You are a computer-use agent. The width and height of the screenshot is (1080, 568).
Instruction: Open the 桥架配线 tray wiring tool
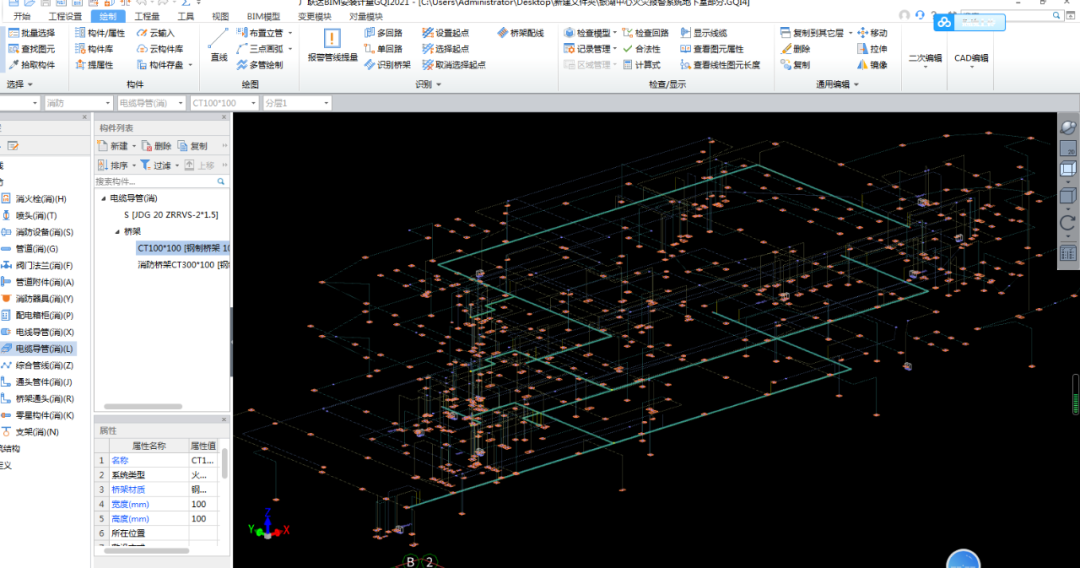click(521, 32)
